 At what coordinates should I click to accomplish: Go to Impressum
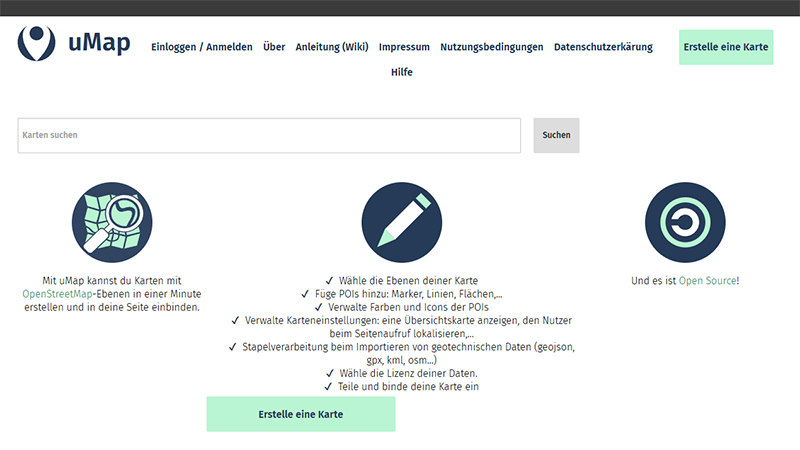click(404, 47)
